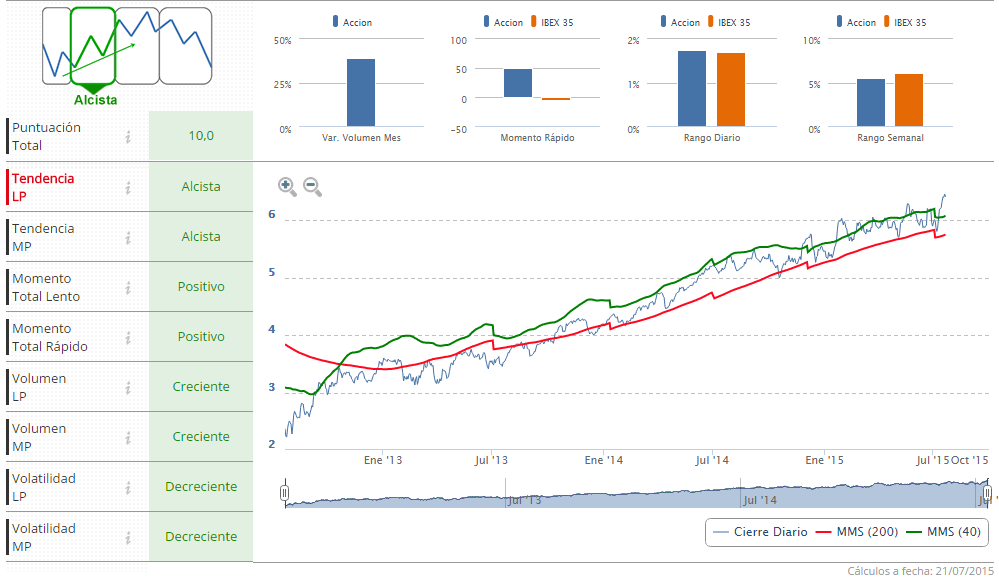999x584 pixels.
Task: Click the blue Var. Volumen Mes bar
Action: tap(361, 92)
